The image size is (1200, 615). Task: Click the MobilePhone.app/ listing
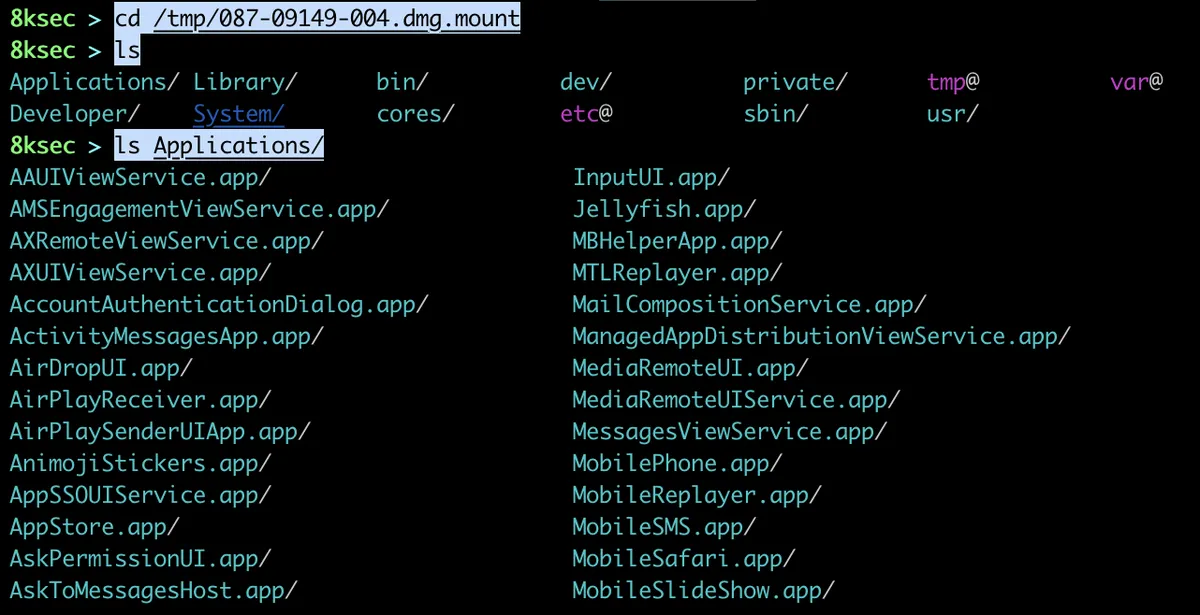[677, 463]
